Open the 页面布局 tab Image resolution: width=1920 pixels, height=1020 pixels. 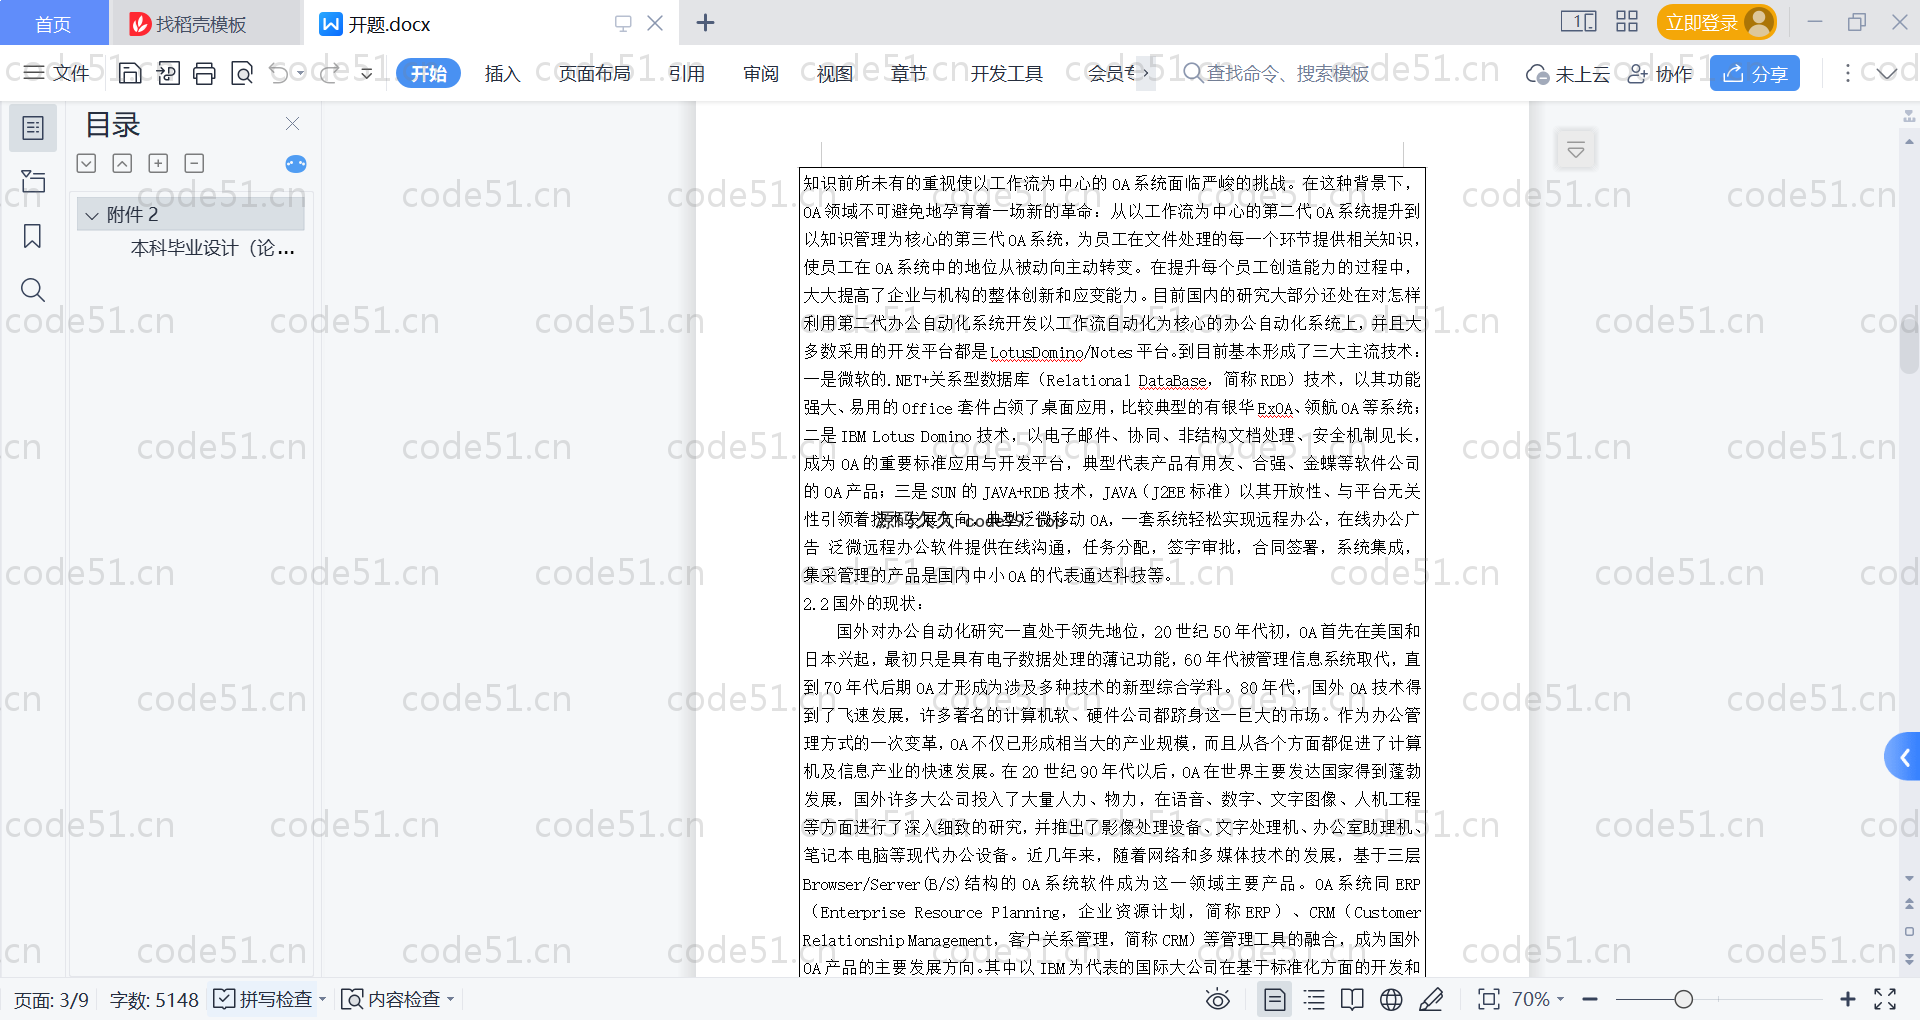coord(594,73)
